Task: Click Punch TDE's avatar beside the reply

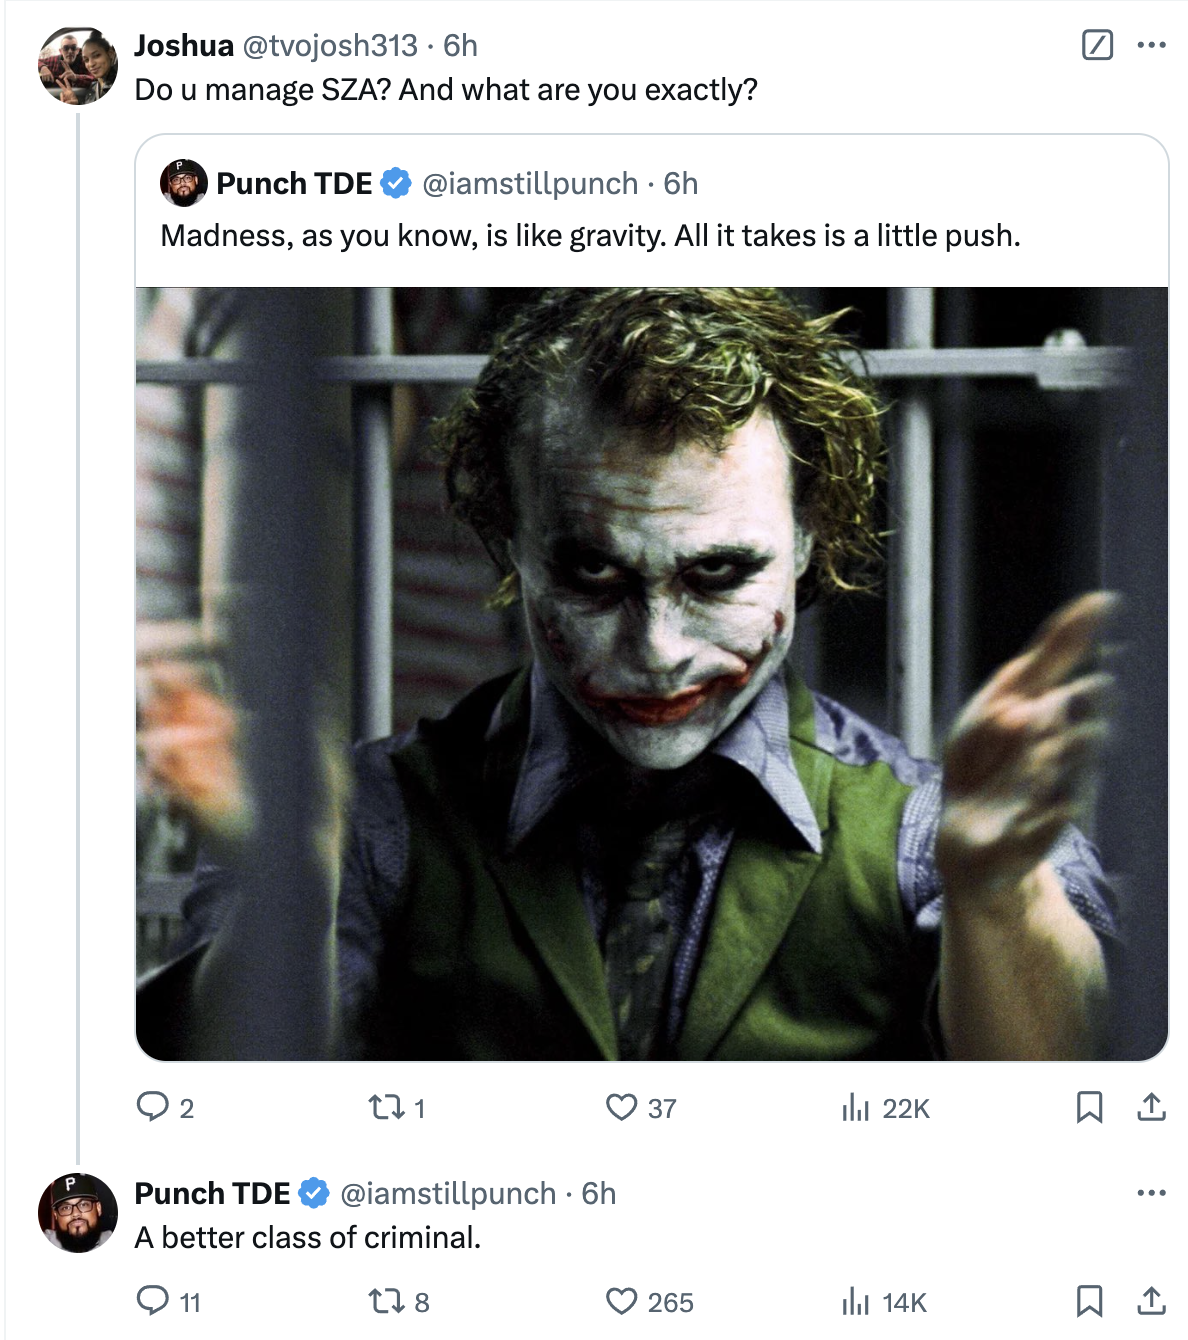Action: [x=78, y=1213]
